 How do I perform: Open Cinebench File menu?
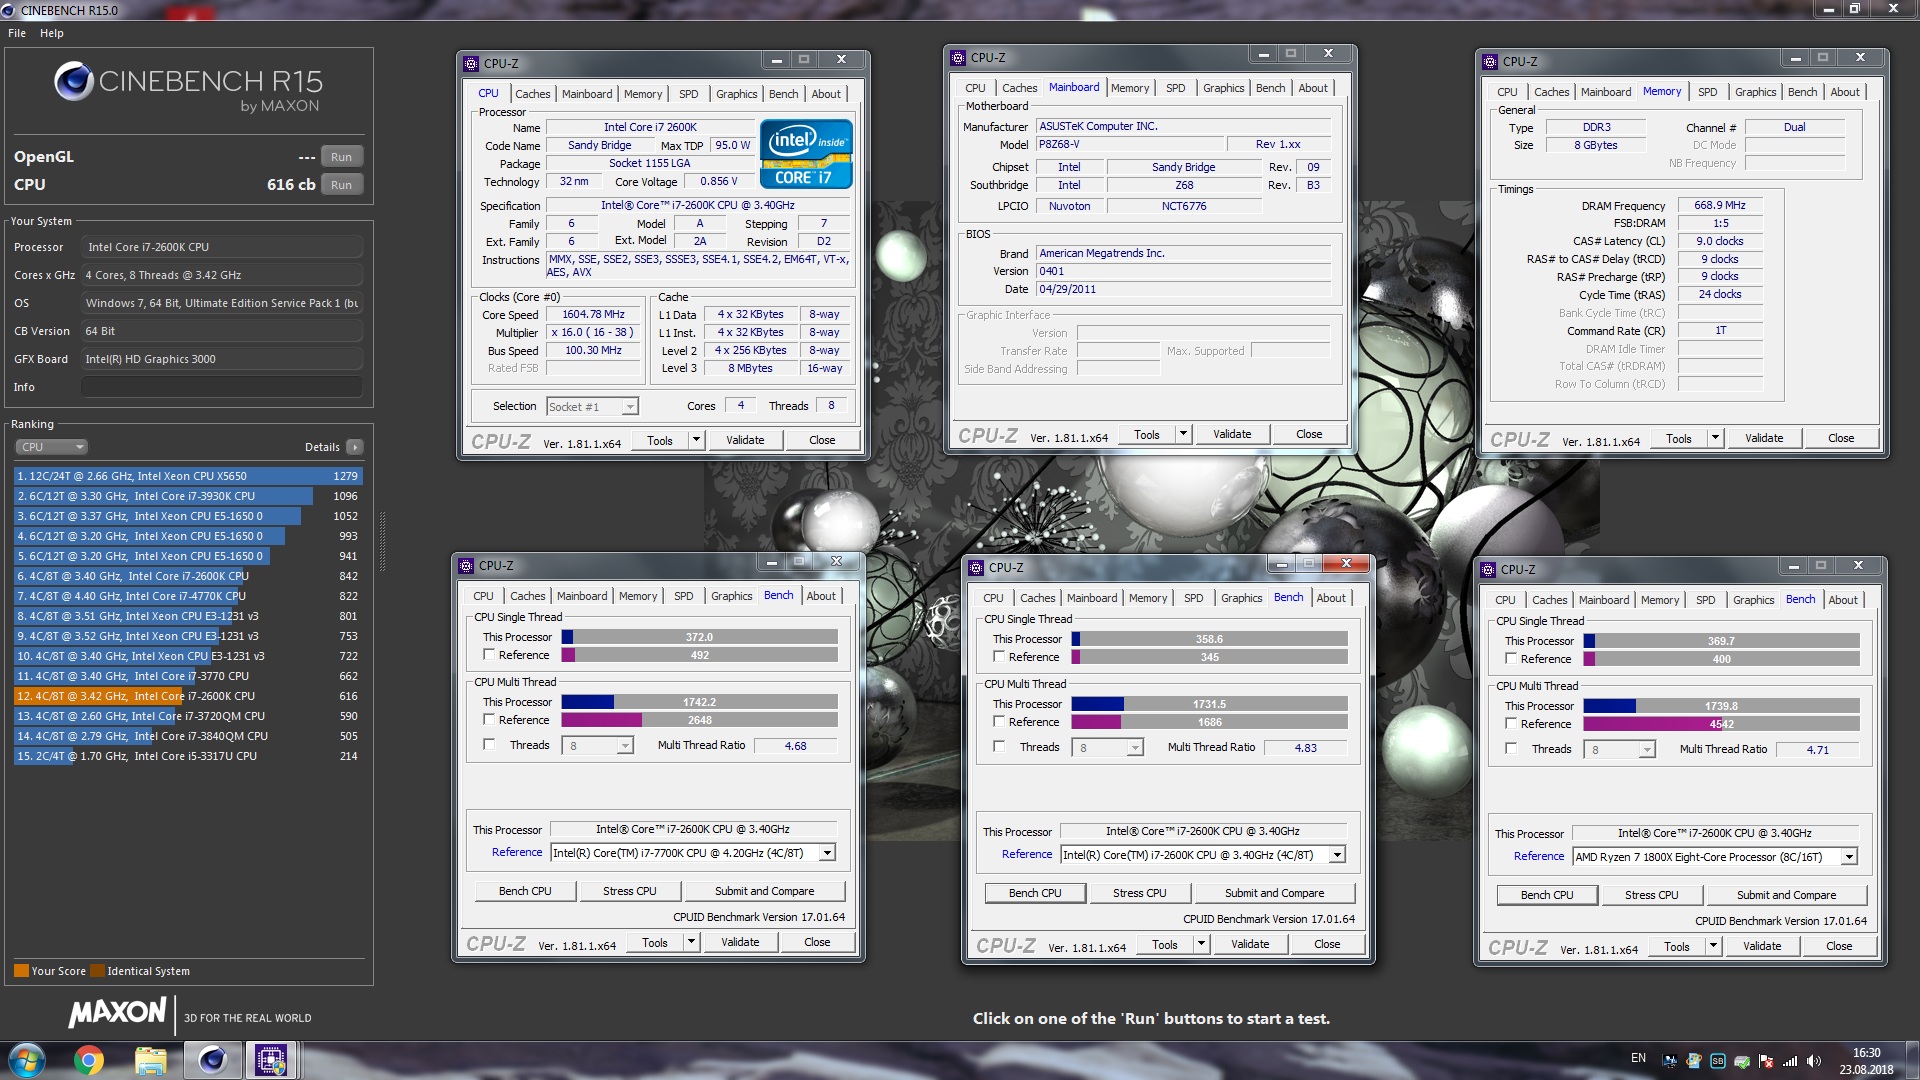pos(17,33)
